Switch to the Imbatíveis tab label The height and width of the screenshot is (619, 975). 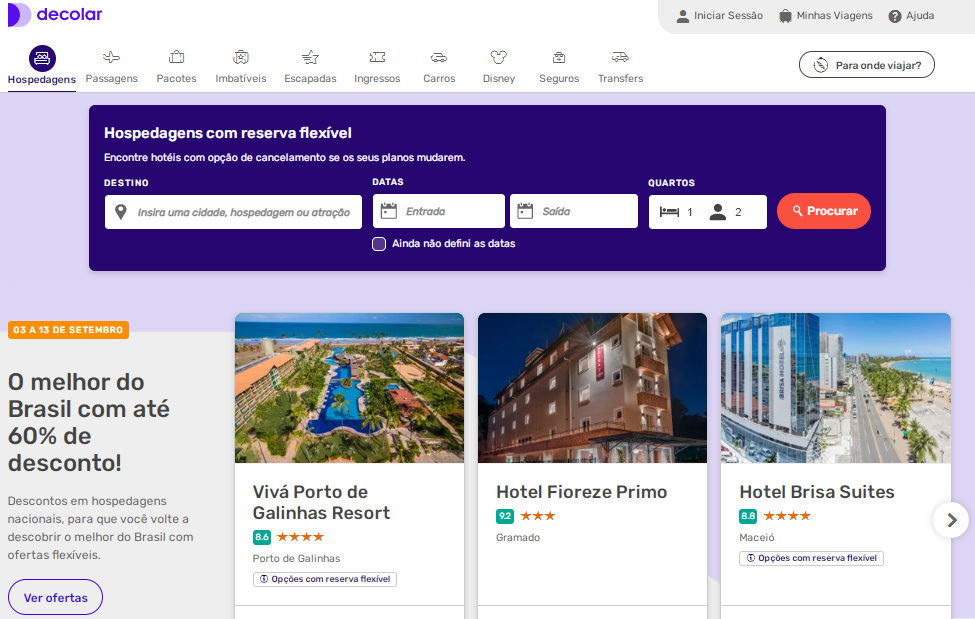(x=241, y=78)
